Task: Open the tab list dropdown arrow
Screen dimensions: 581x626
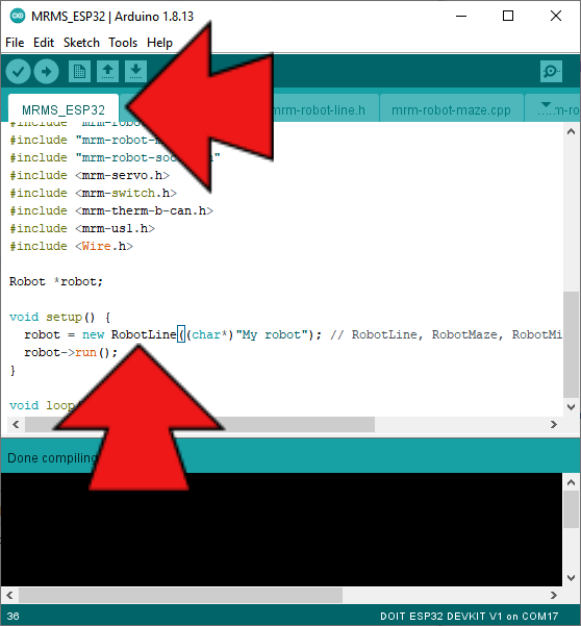Action: pyautogui.click(x=545, y=105)
